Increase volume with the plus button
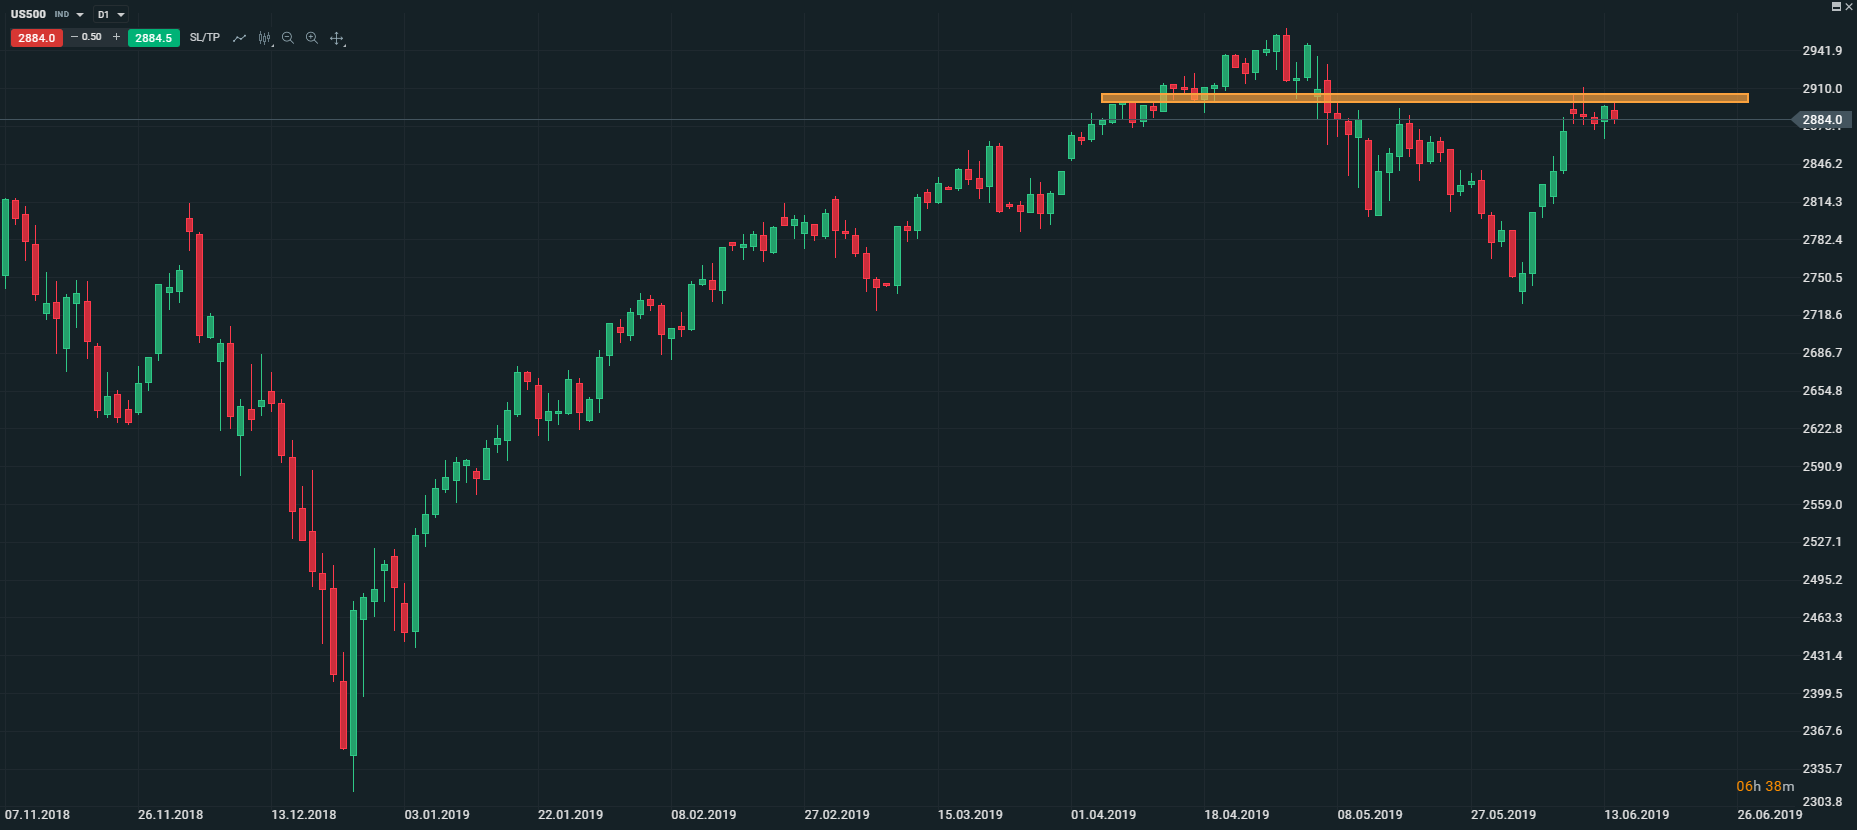Image resolution: width=1857 pixels, height=830 pixels. pos(116,37)
